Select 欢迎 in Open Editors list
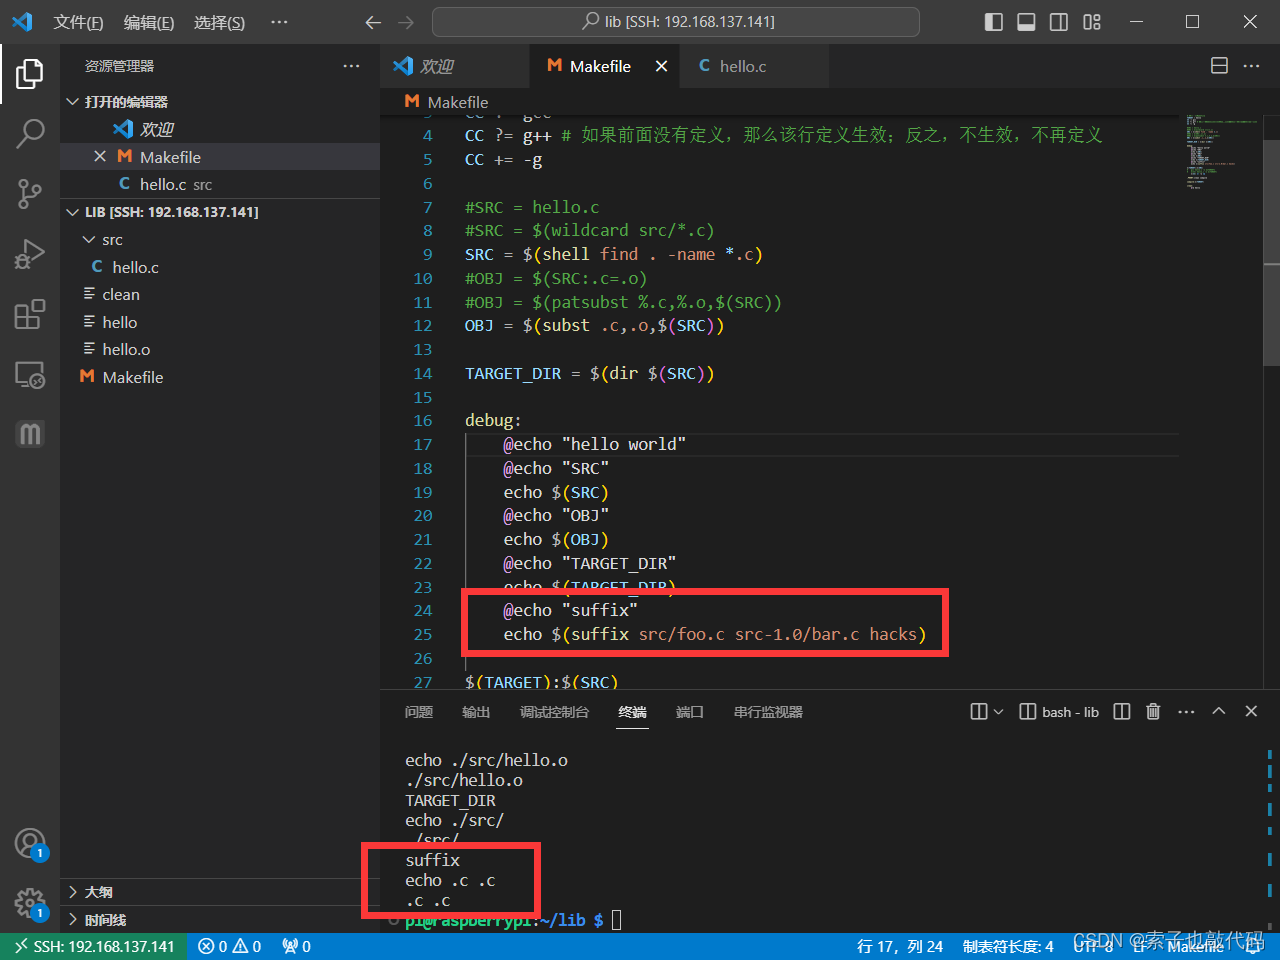The image size is (1280, 960). (220, 129)
